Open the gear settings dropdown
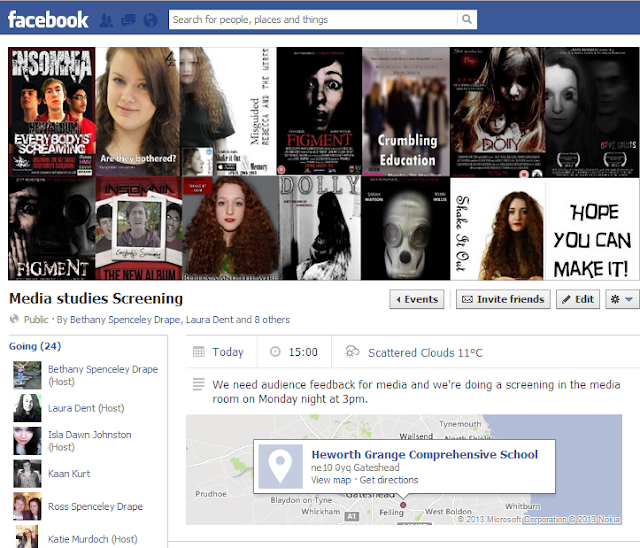This screenshot has width=640, height=548. click(x=622, y=299)
